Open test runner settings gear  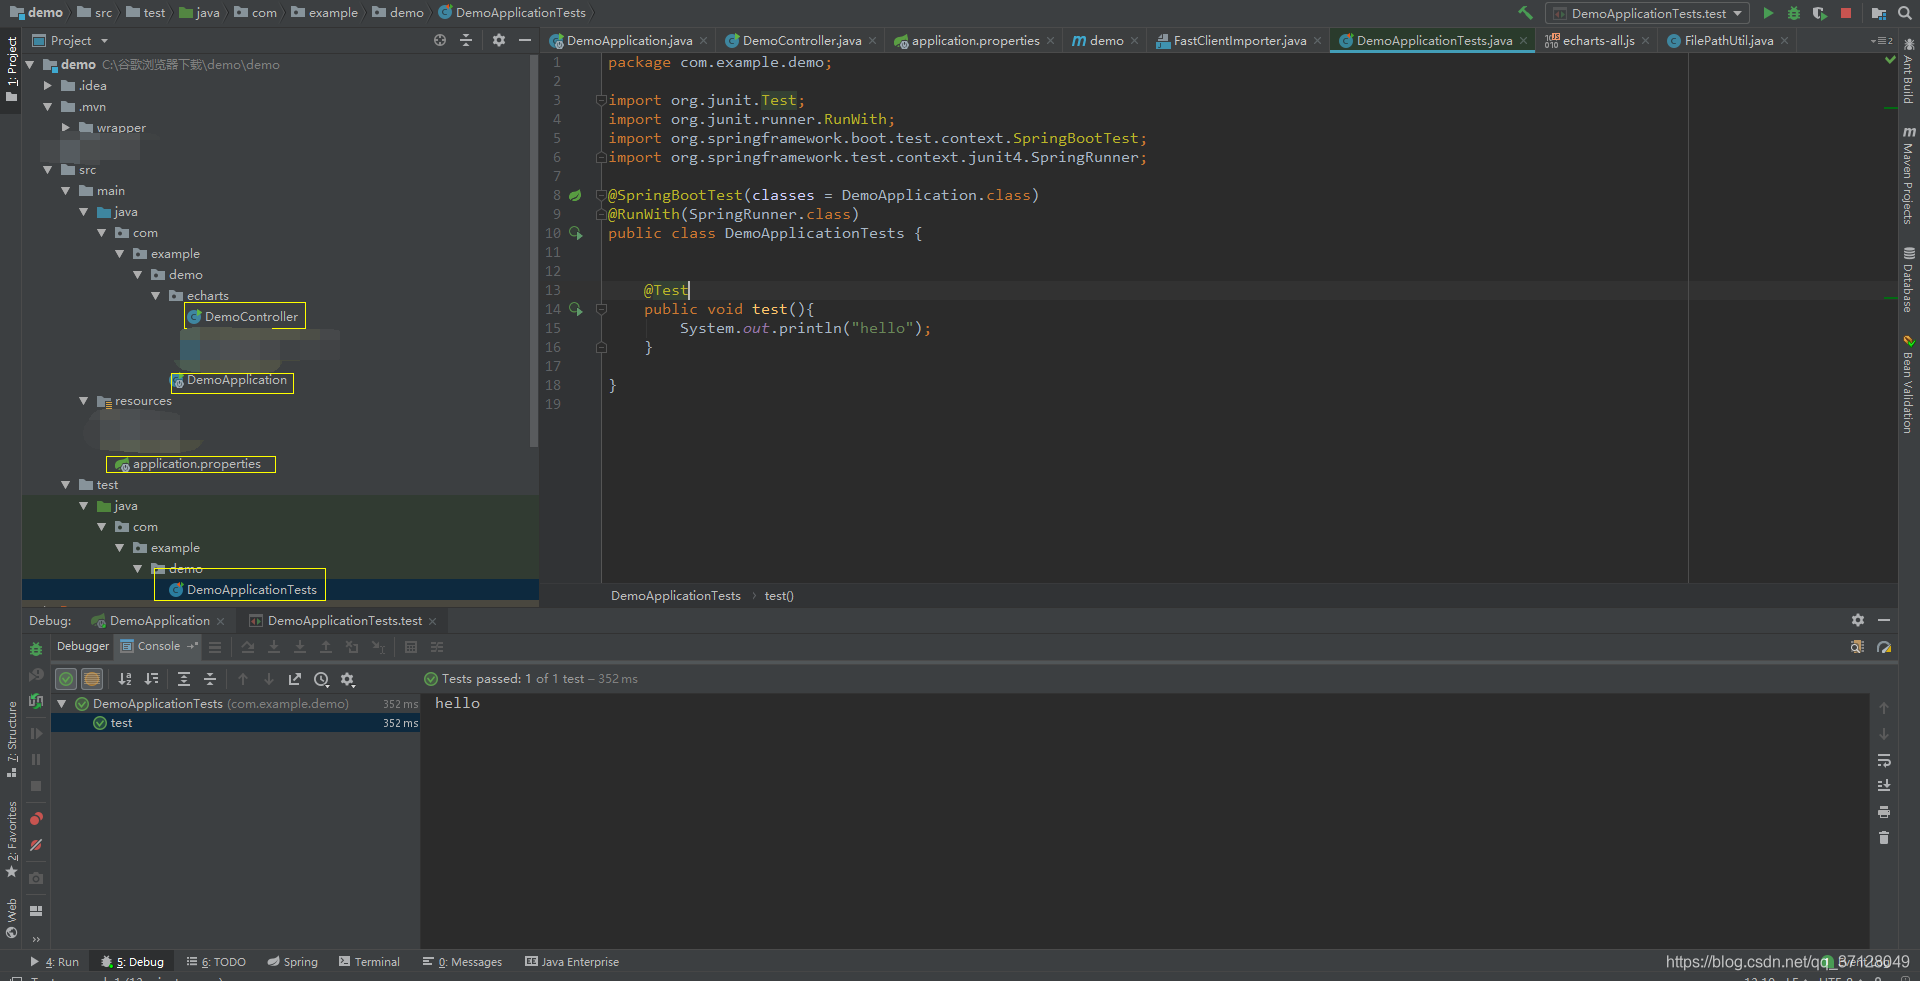point(348,679)
